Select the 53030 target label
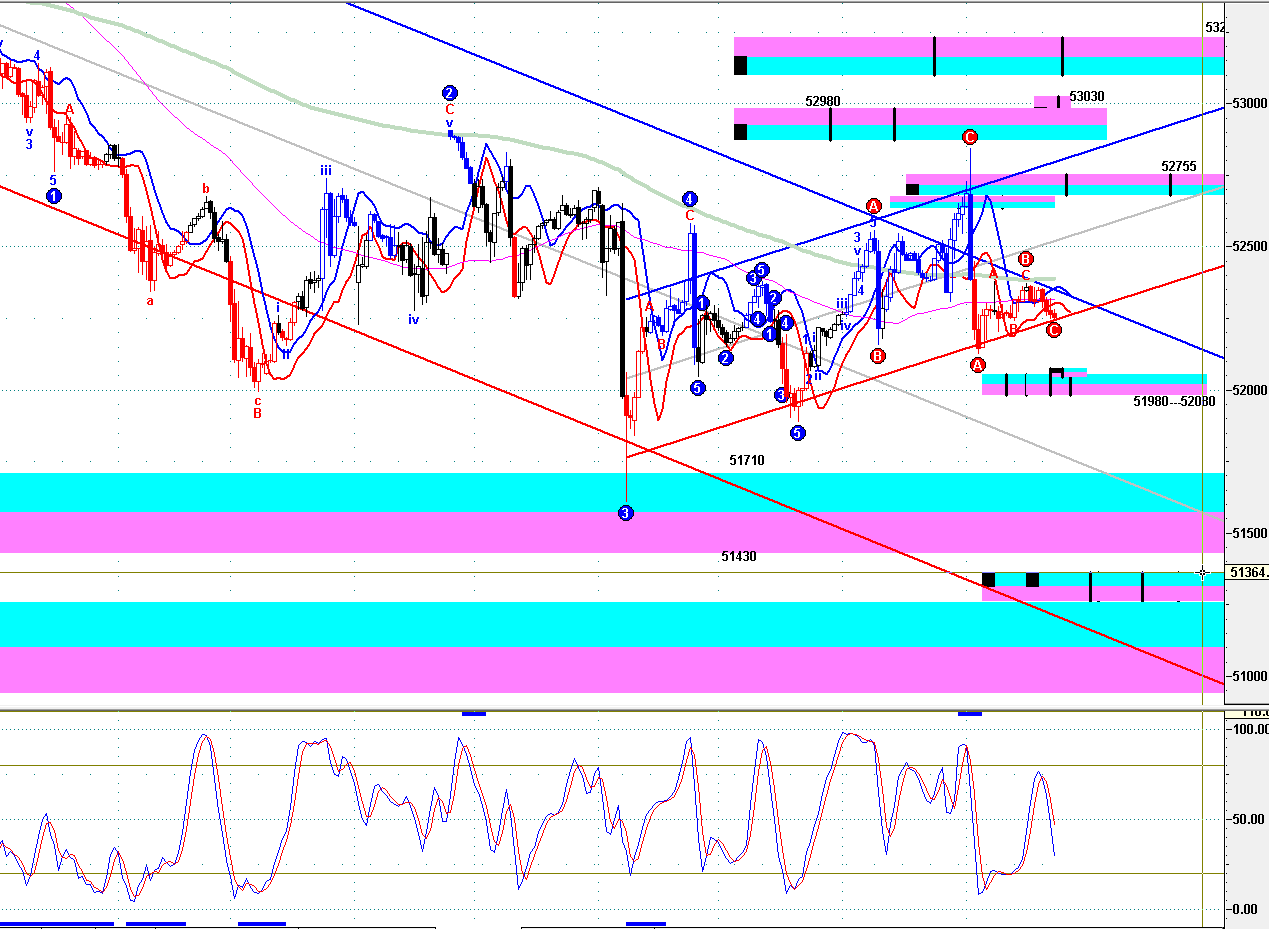The height and width of the screenshot is (929, 1269). (x=1086, y=96)
